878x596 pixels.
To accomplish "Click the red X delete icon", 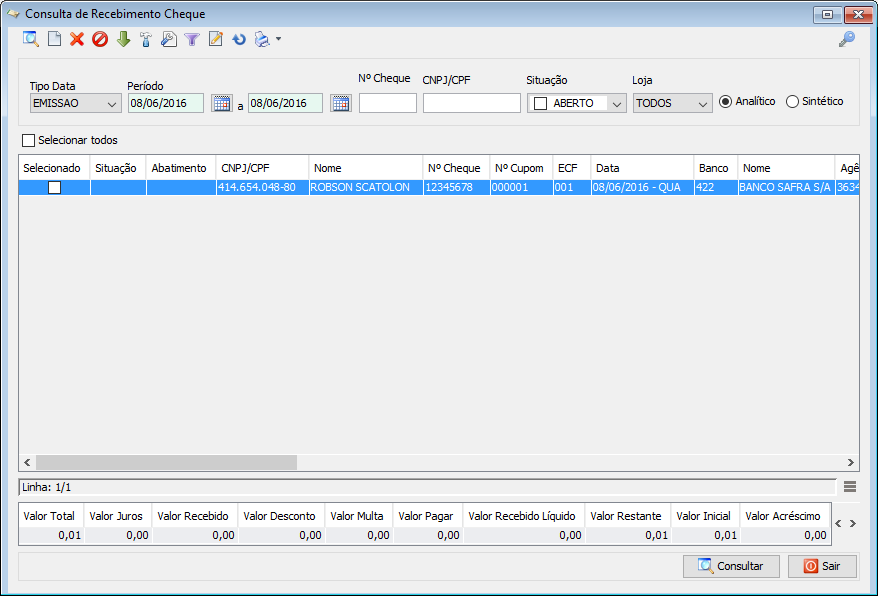I will (x=77, y=39).
